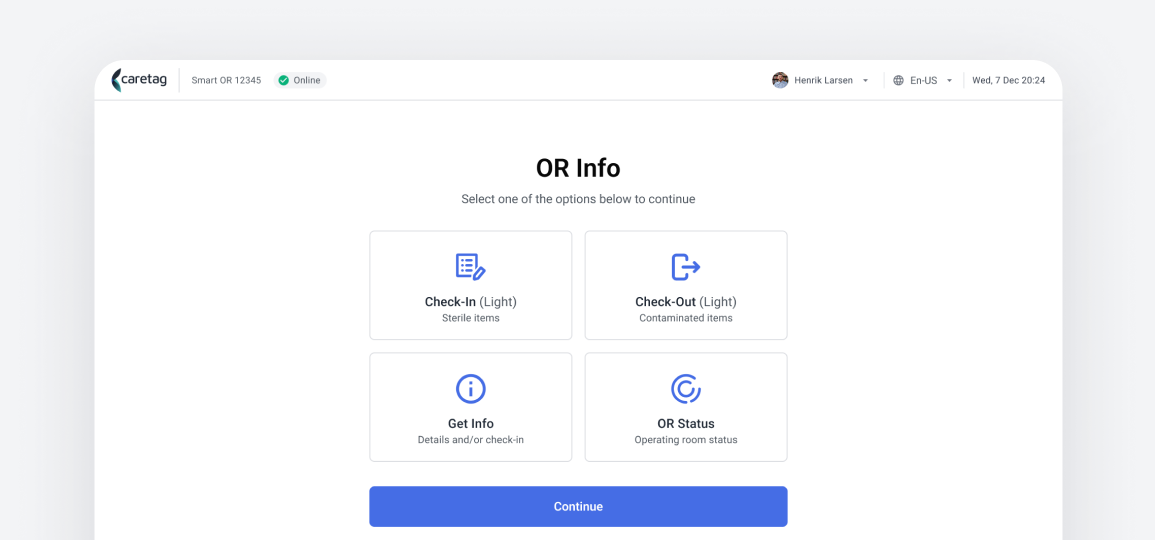Expand the En-US language dropdown arrow
The height and width of the screenshot is (540, 1155).
tap(949, 80)
